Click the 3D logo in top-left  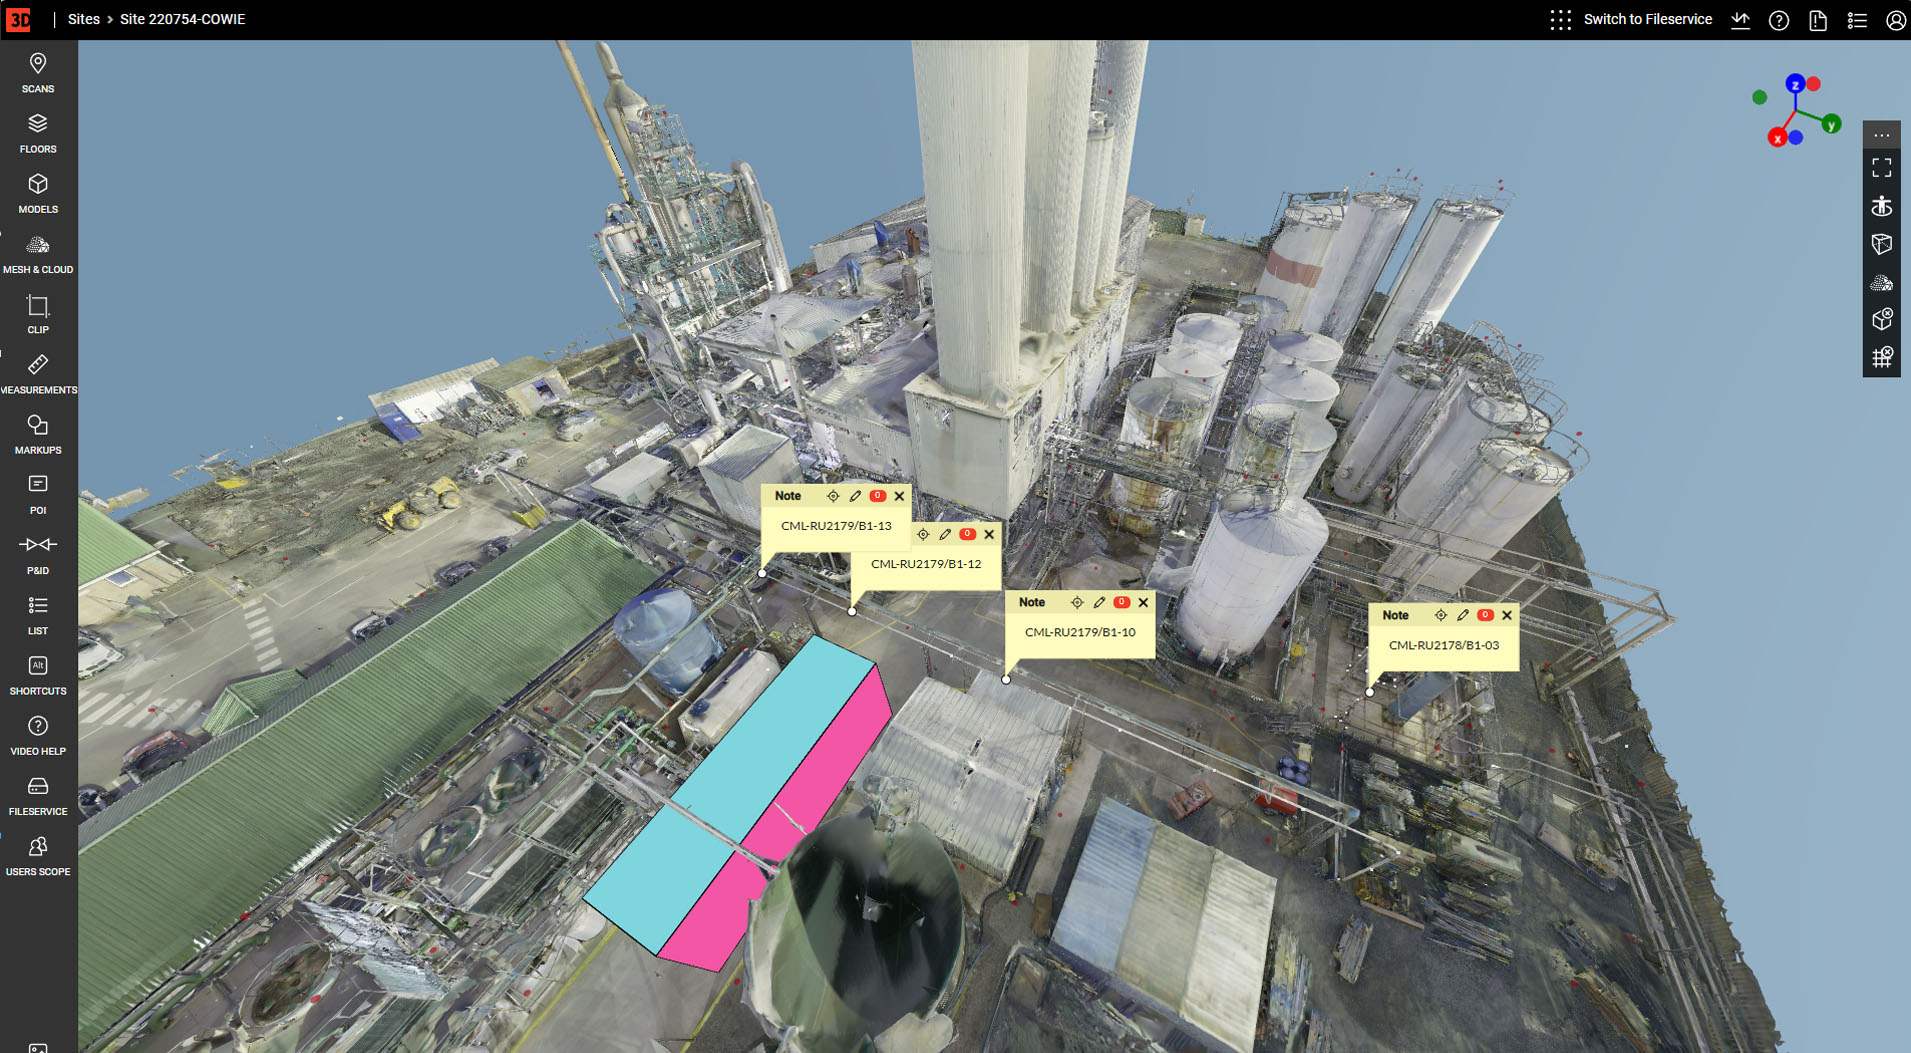(x=19, y=19)
